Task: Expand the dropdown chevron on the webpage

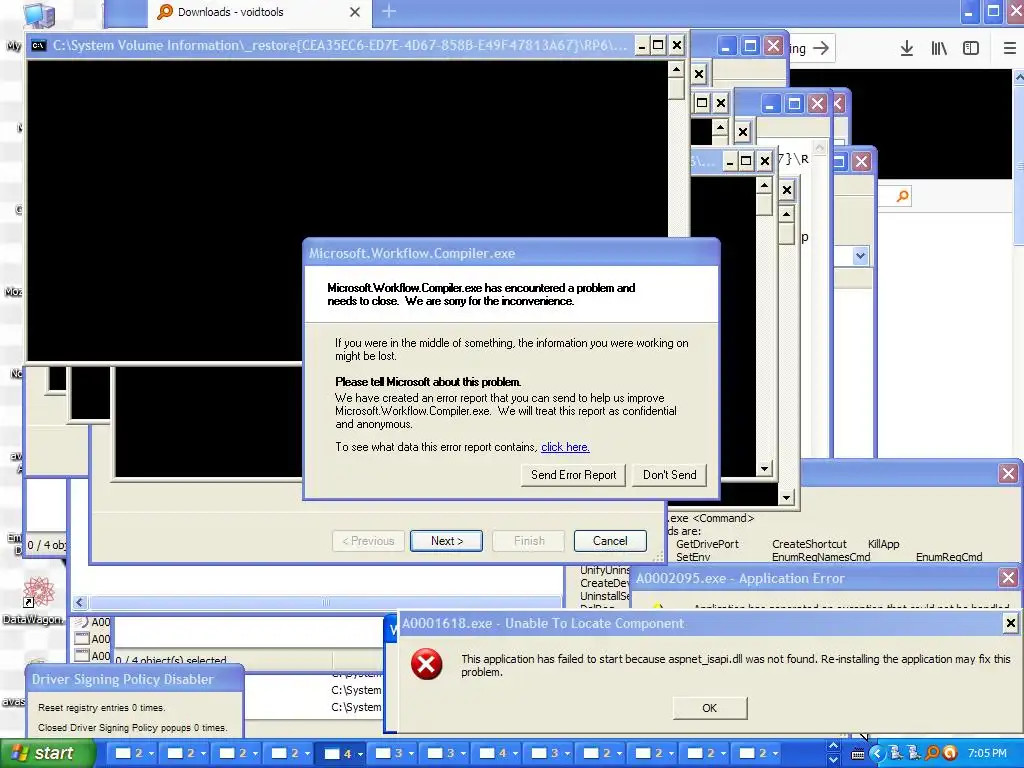Action: click(x=860, y=256)
